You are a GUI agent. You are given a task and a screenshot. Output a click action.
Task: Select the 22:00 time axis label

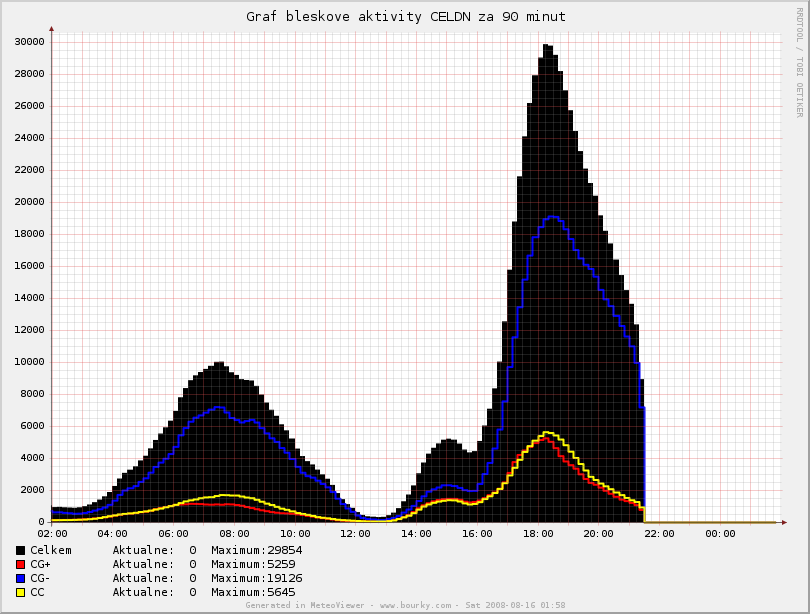659,534
